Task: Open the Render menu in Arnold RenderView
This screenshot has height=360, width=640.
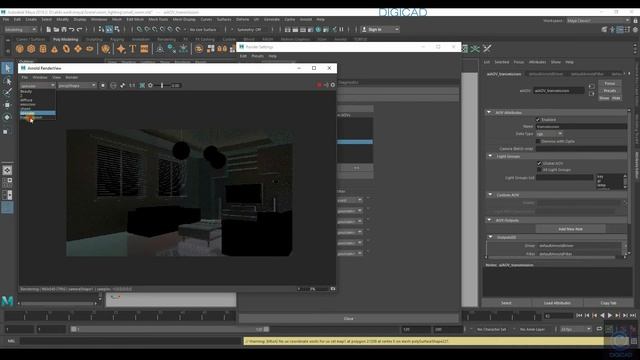Action: pyautogui.click(x=71, y=77)
